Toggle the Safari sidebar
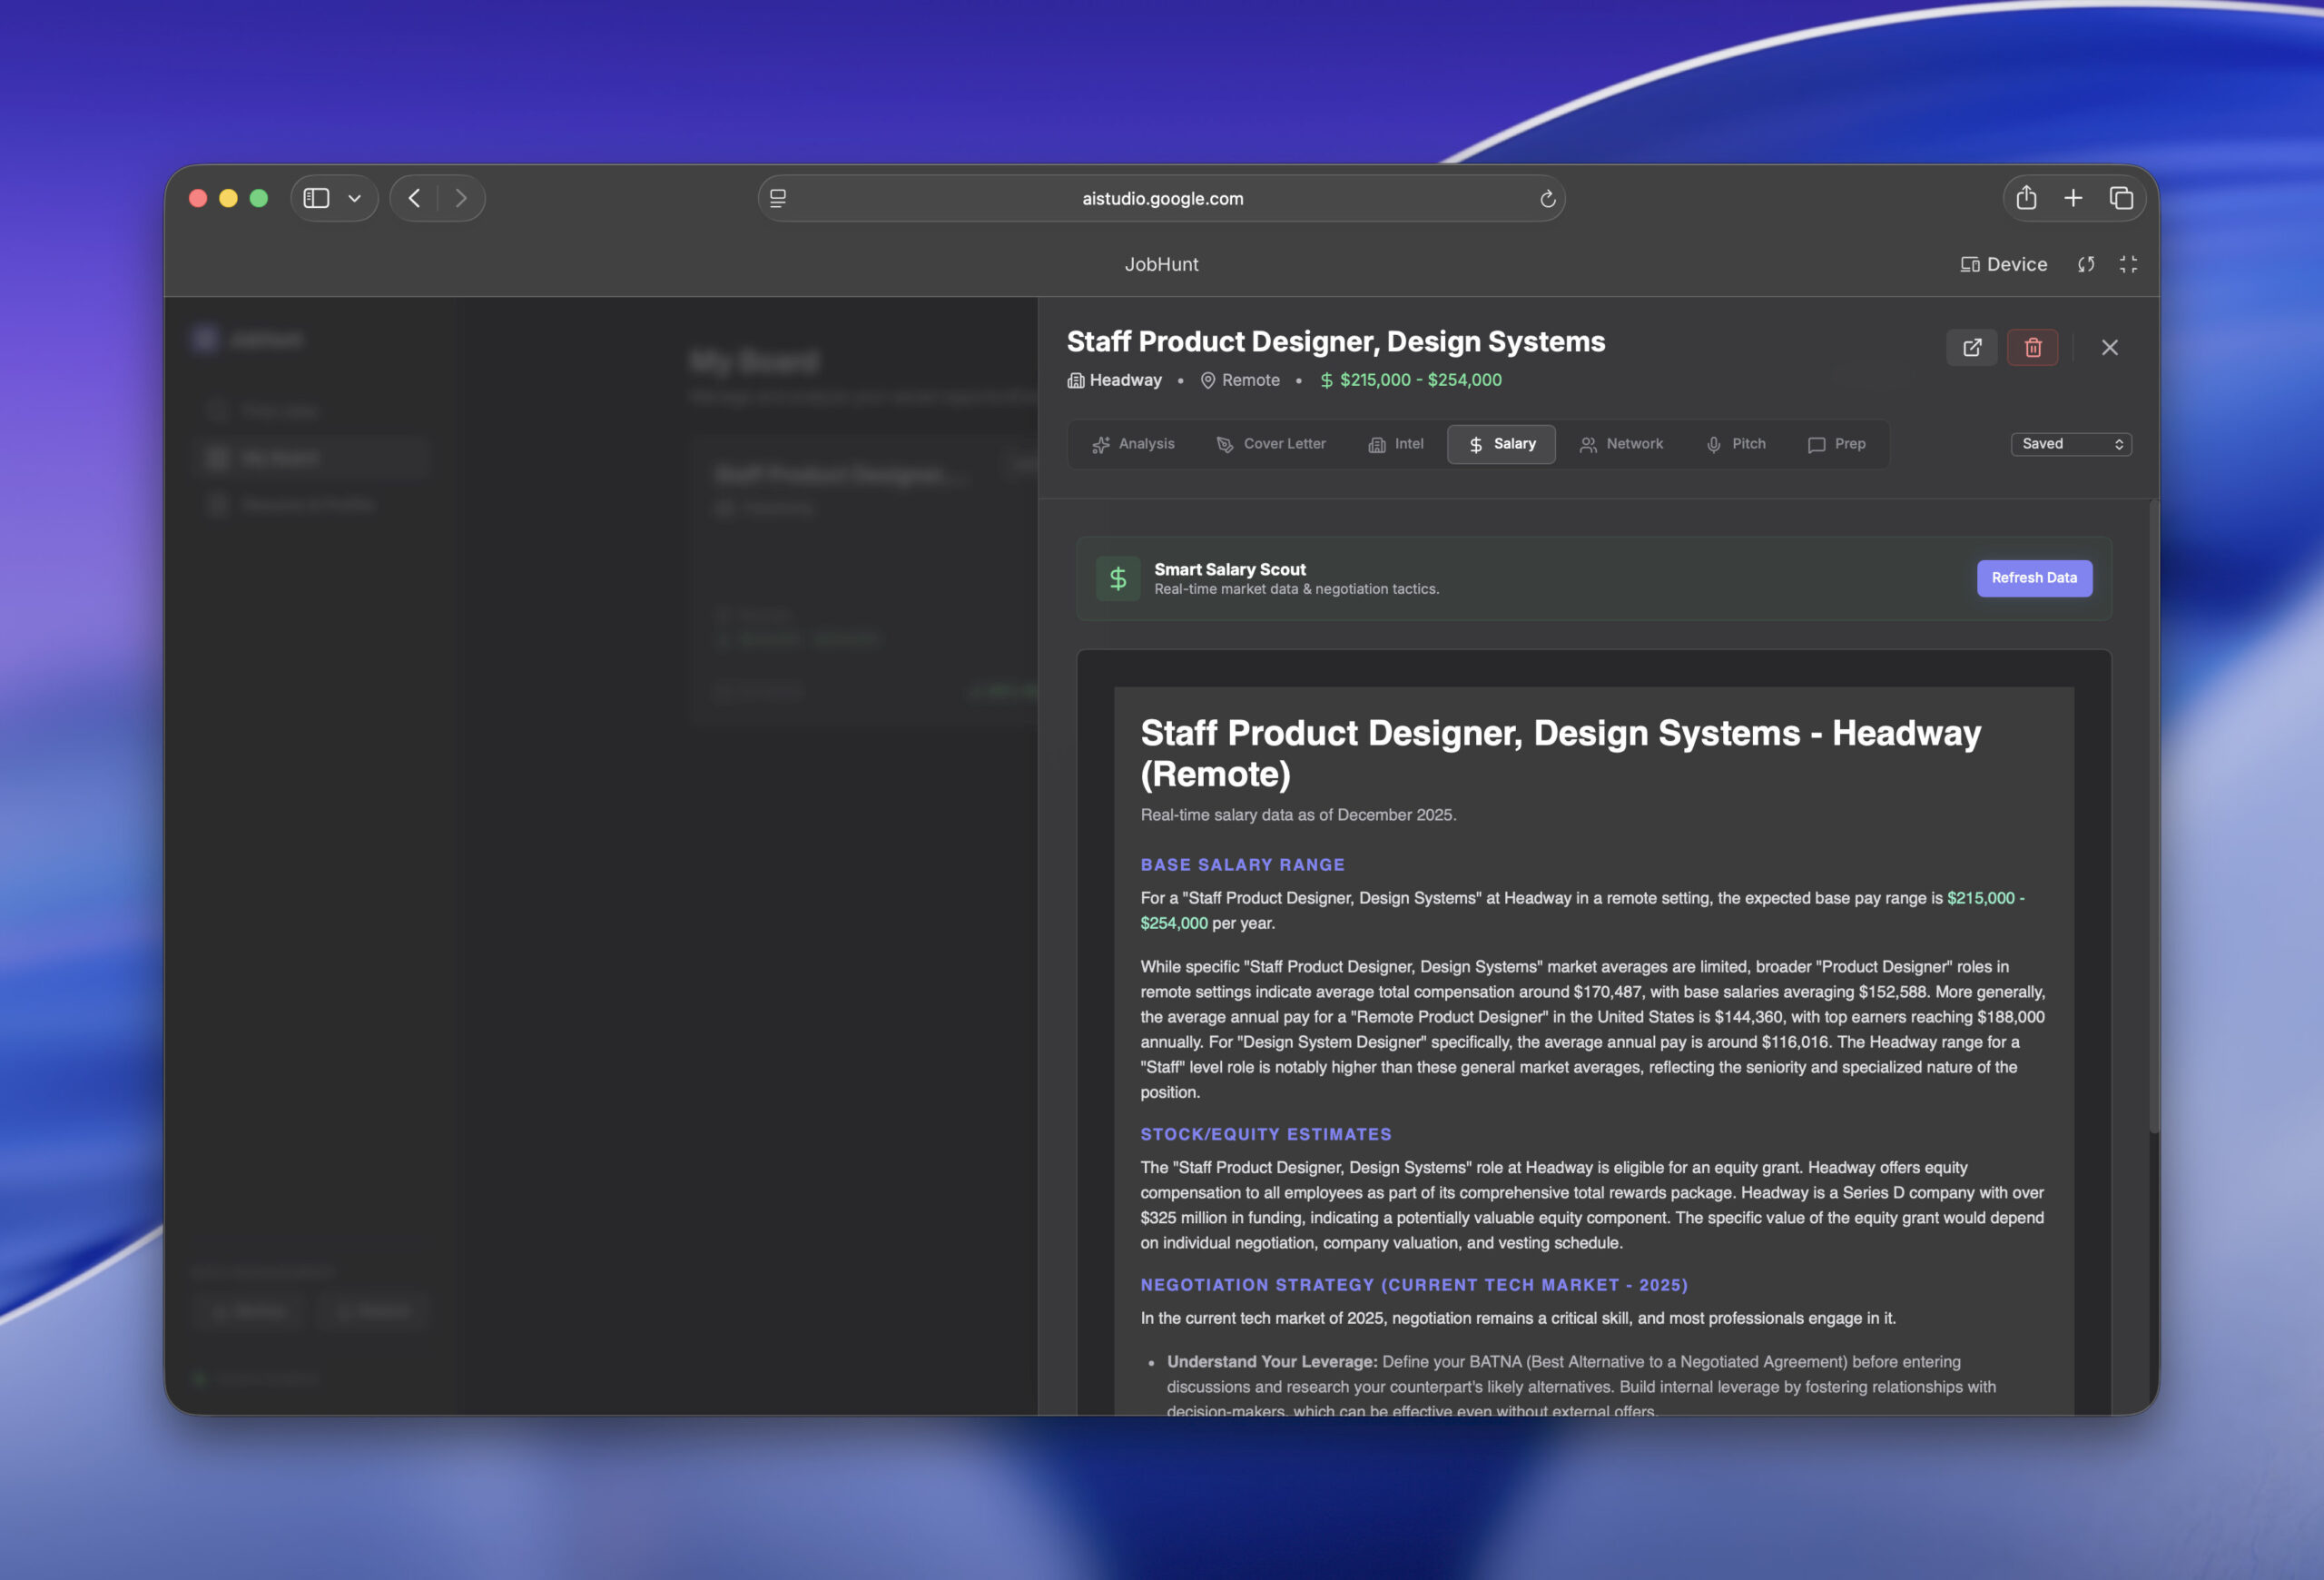The height and width of the screenshot is (1580, 2324). [316, 198]
